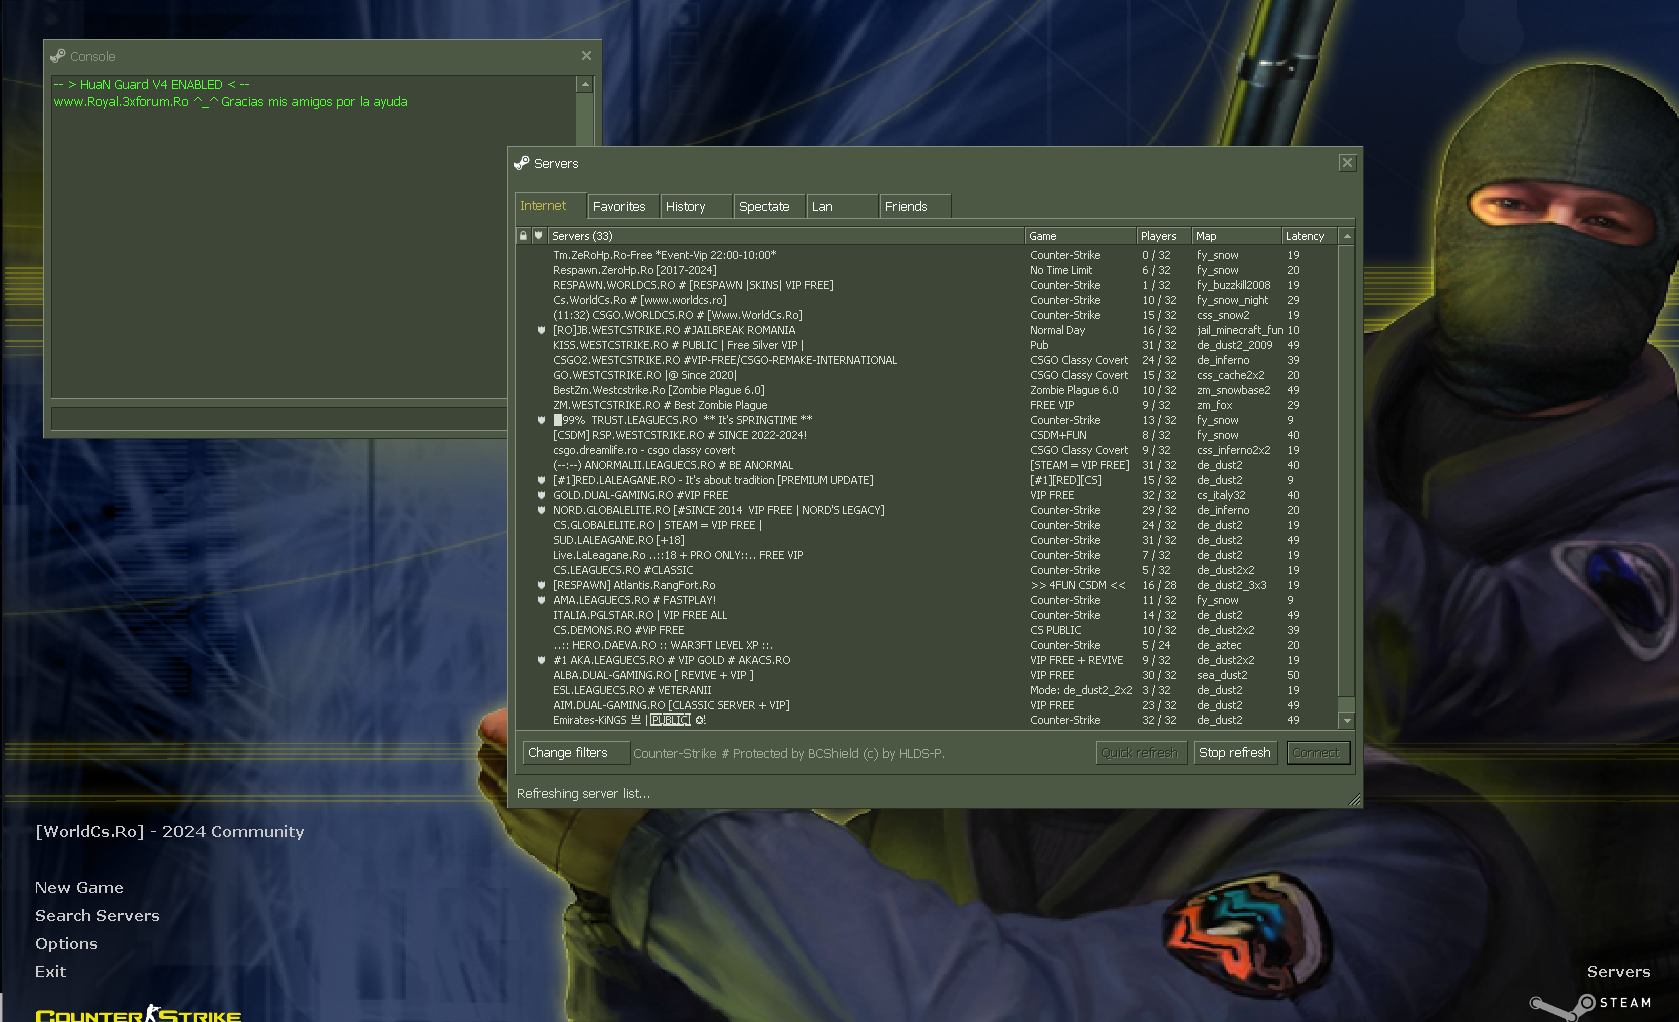Sort the list by Latency column
Viewport: 1679px width, 1022px height.
pos(1309,236)
